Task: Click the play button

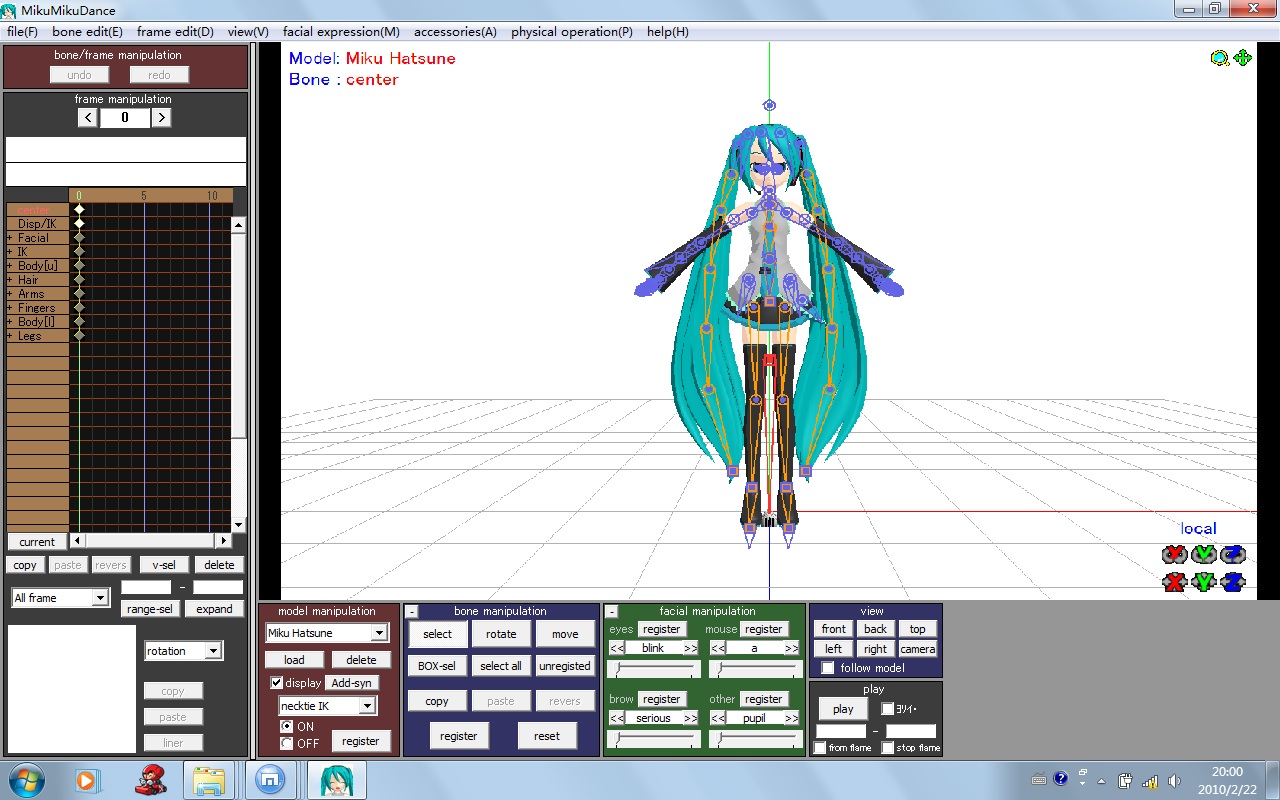Action: pyautogui.click(x=843, y=709)
